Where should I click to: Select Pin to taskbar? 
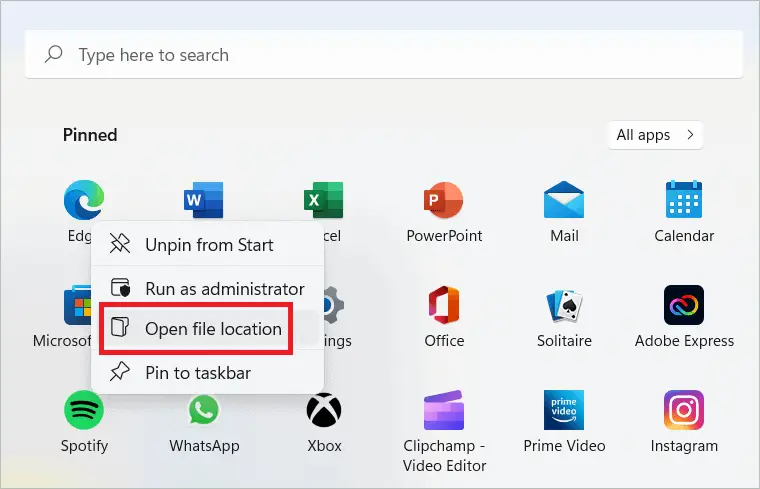click(x=207, y=373)
